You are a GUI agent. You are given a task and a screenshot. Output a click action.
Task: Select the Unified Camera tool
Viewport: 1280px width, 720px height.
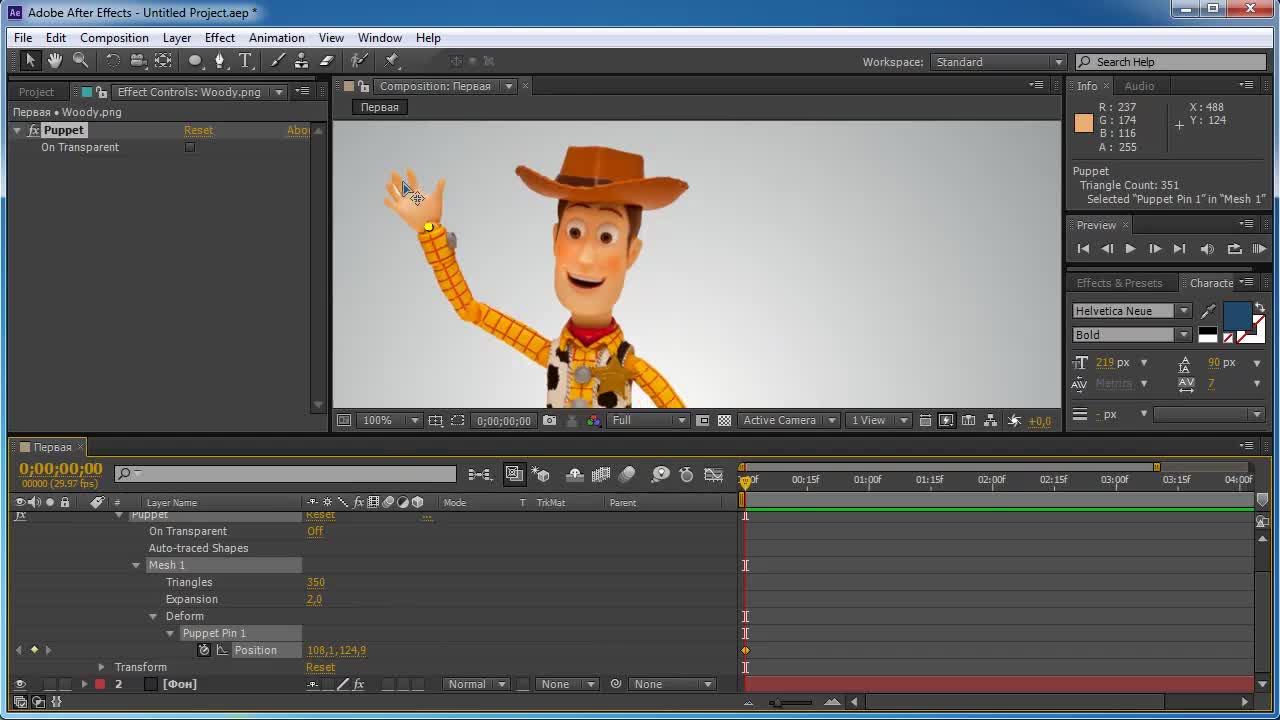[x=138, y=61]
